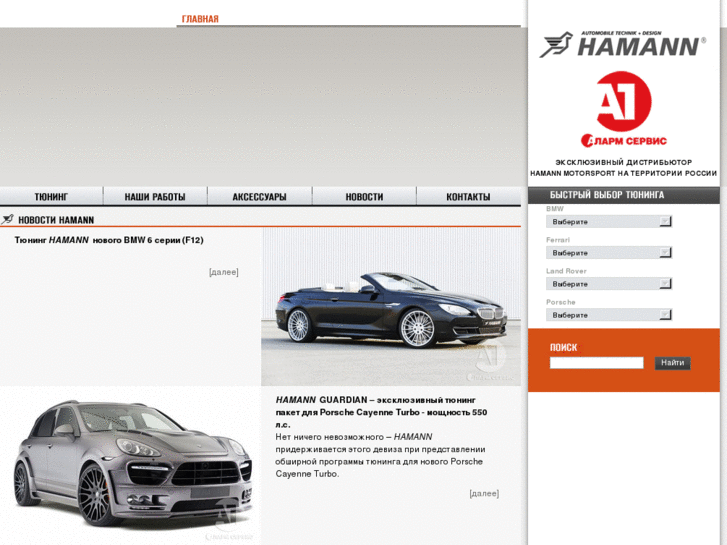Click the Porsche label above its dropdown
Viewport: 727px width, 545px height.
561,302
